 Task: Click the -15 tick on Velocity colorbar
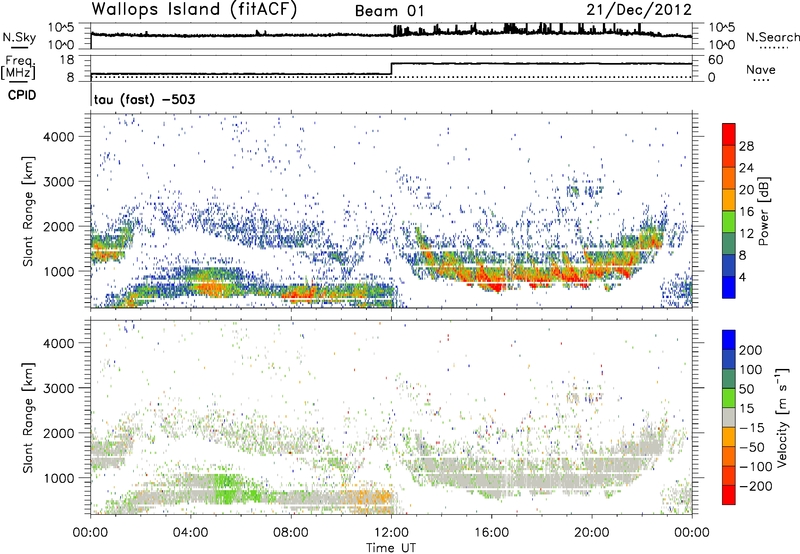(x=752, y=427)
